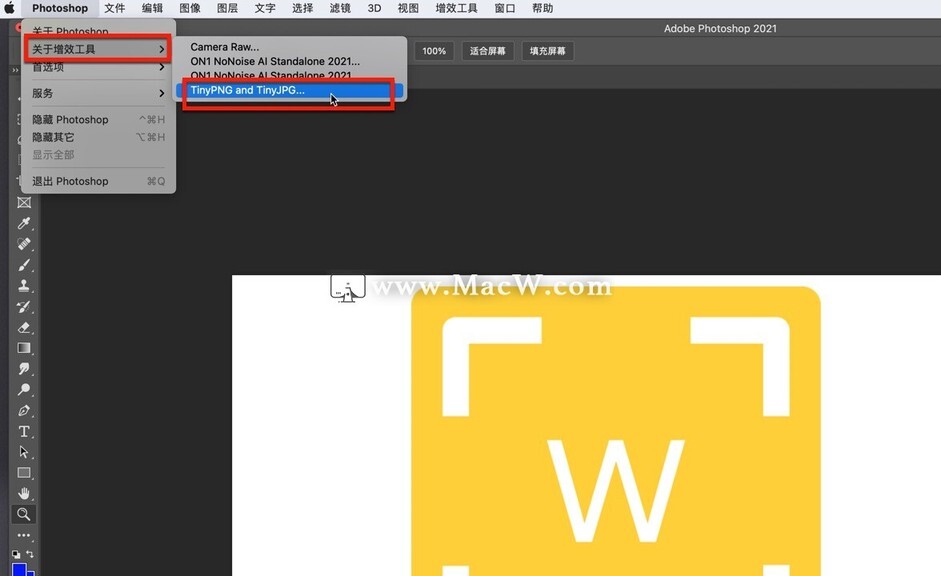The height and width of the screenshot is (576, 941).
Task: Select the Eraser tool
Action: click(x=24, y=328)
